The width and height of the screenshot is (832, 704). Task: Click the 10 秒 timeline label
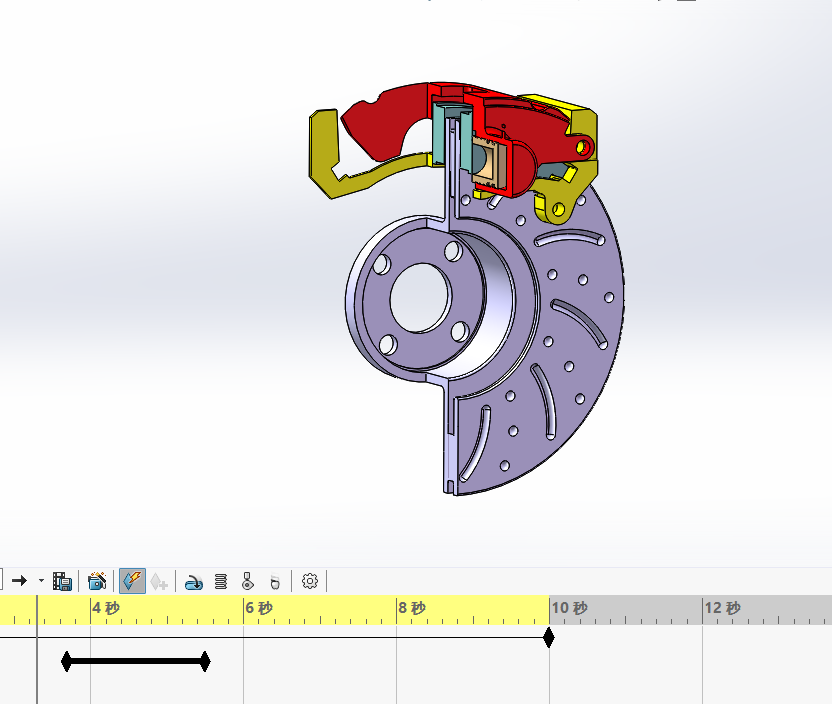(x=569, y=608)
